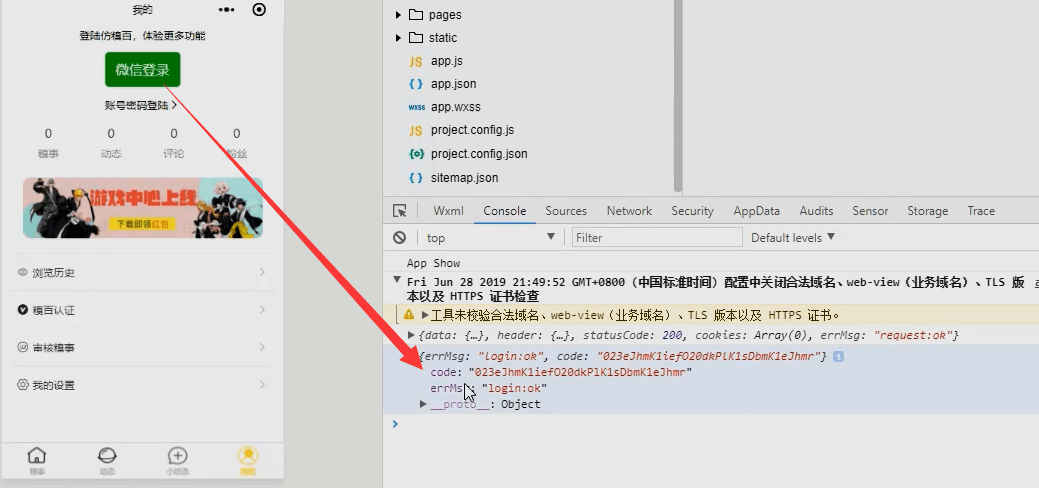Click the 糗事 count of 0

pos(48,134)
